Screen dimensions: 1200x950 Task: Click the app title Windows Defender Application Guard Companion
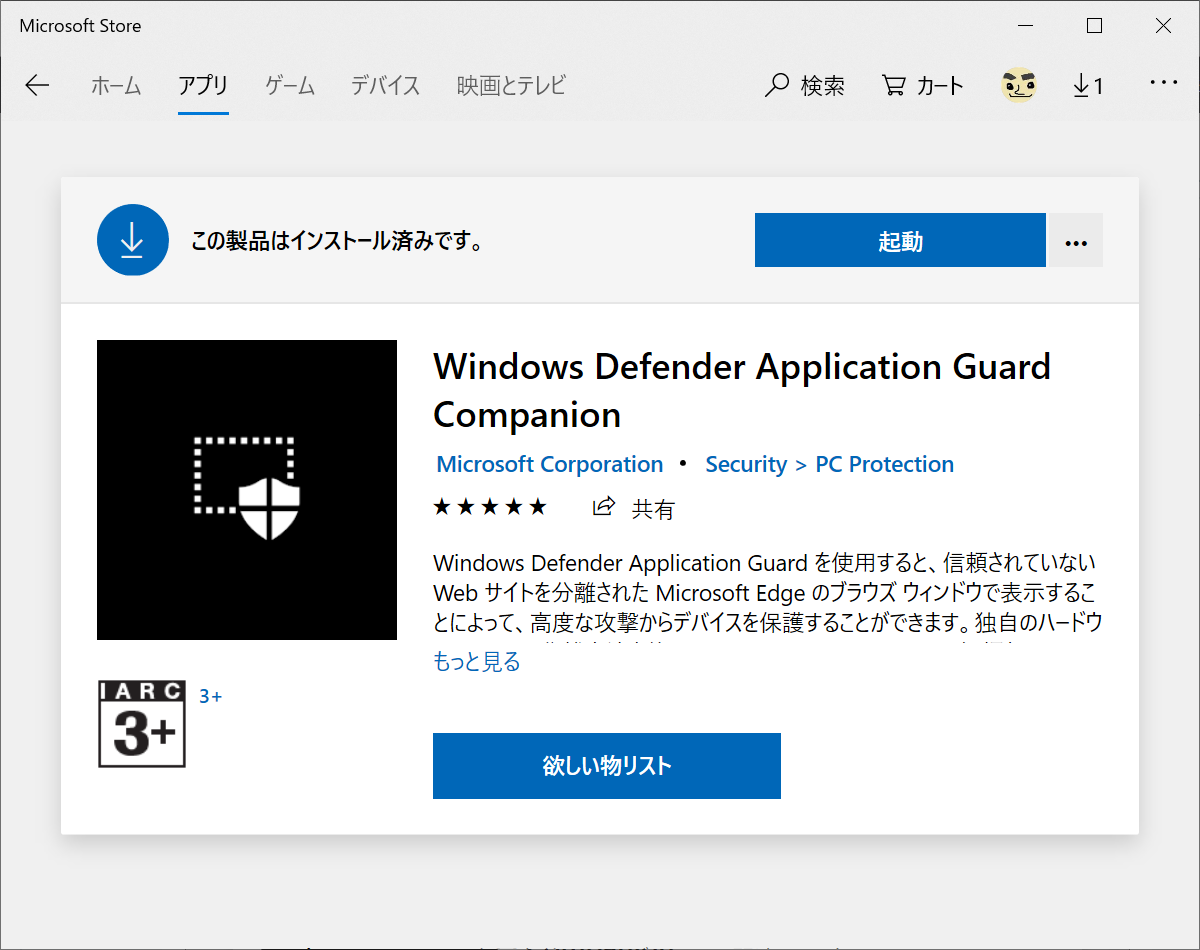pos(742,390)
